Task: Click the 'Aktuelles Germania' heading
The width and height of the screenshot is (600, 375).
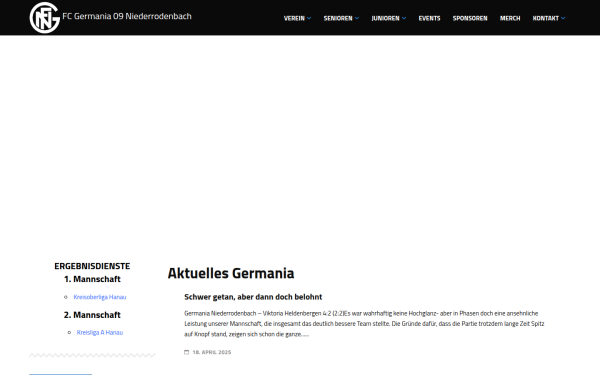Action: [x=231, y=273]
